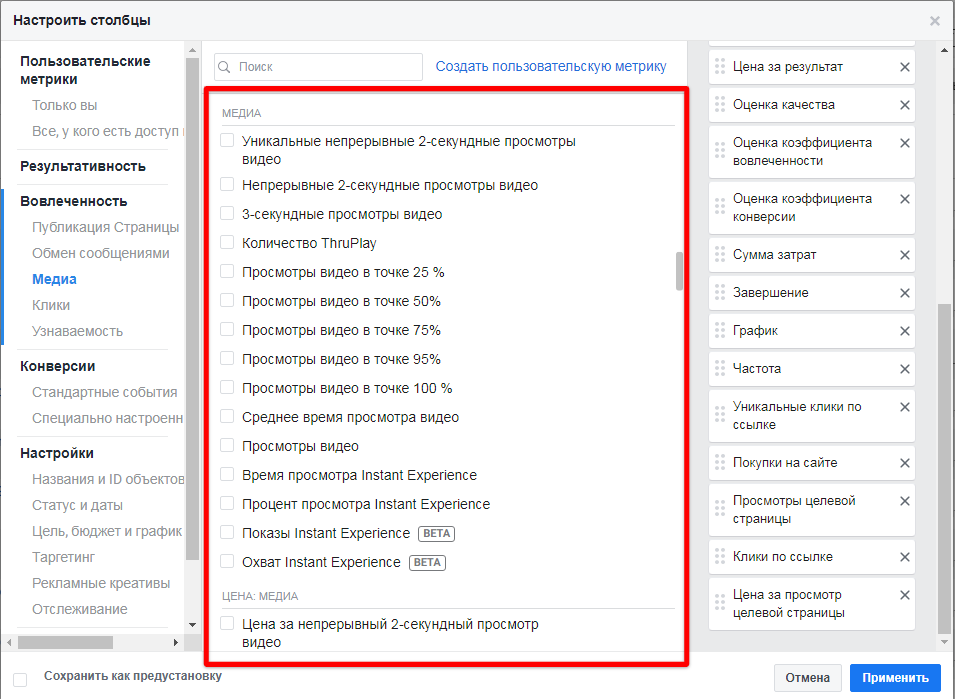Screen dimensions: 955x699
Task: Select "Результативность" category in sidebar
Action: (83, 166)
